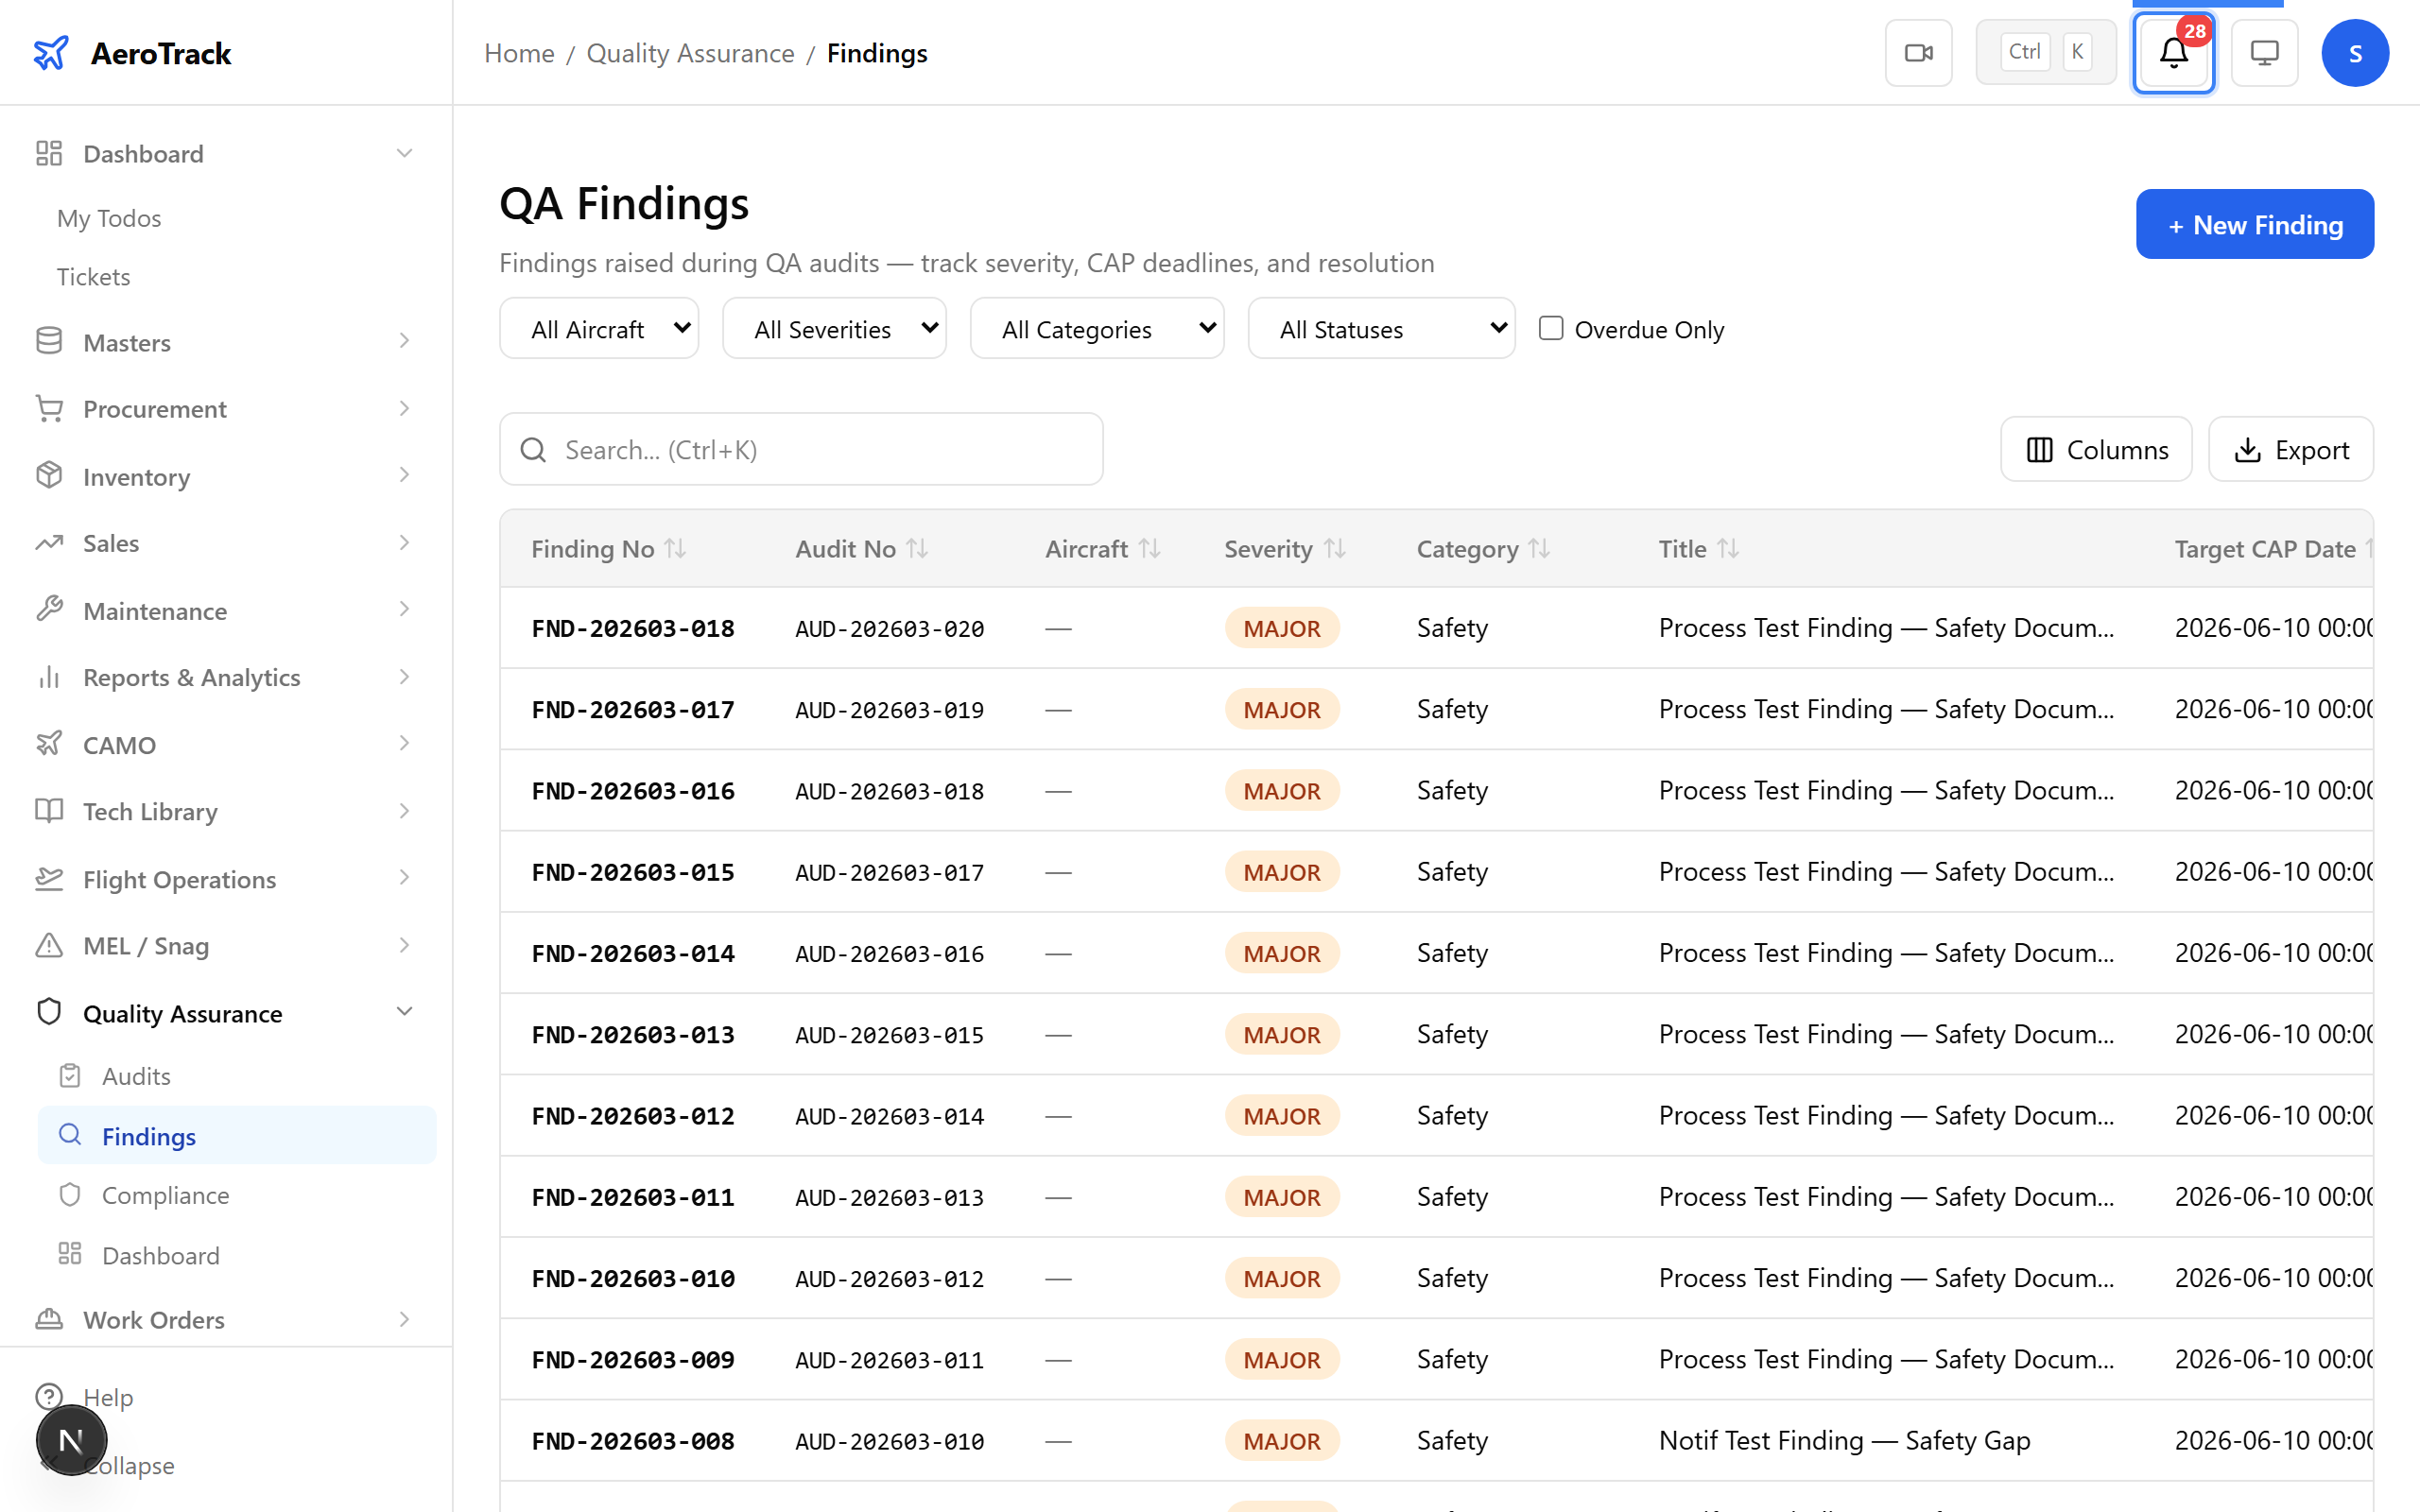This screenshot has height=1512, width=2420.
Task: Open the Quality Assurance breadcrumb link
Action: coord(690,53)
